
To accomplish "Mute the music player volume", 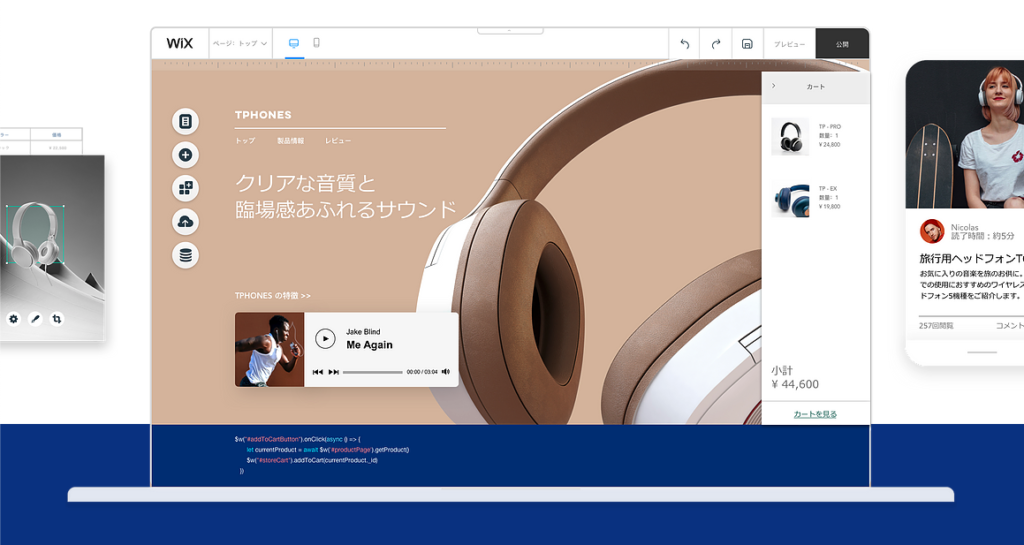I will point(446,372).
